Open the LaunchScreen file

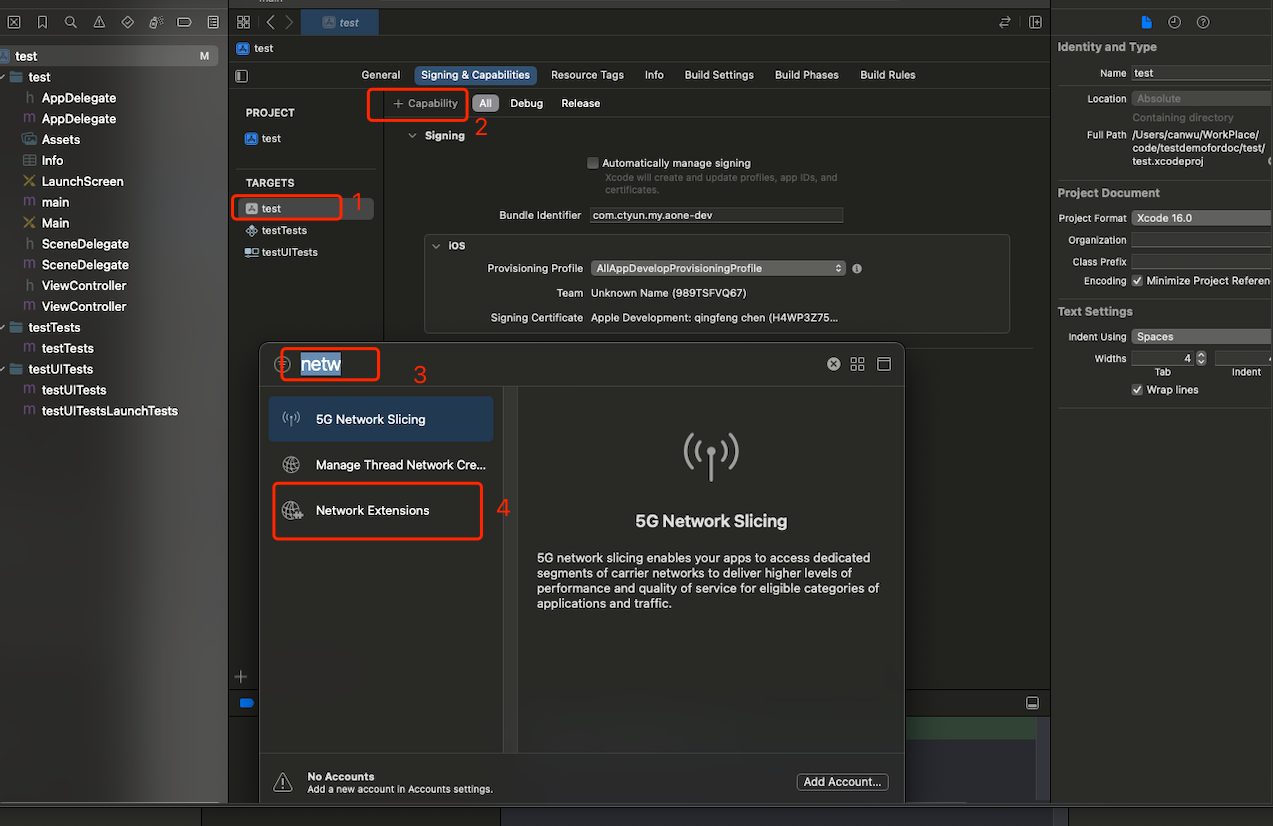tap(82, 181)
